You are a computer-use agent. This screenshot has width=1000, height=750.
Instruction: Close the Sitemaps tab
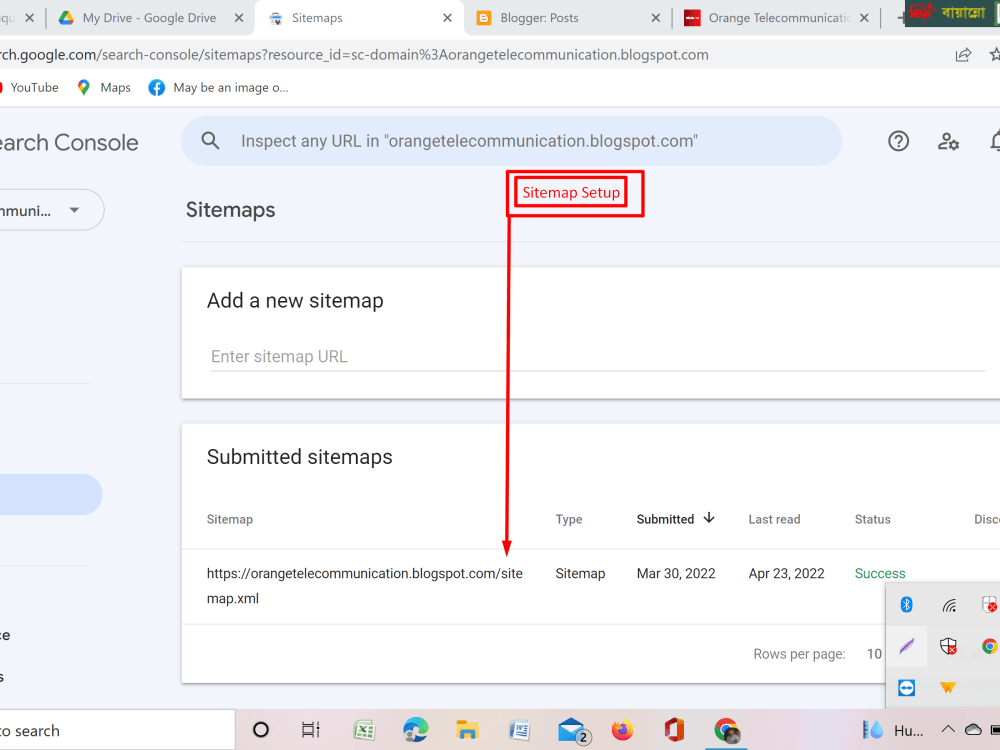point(447,18)
